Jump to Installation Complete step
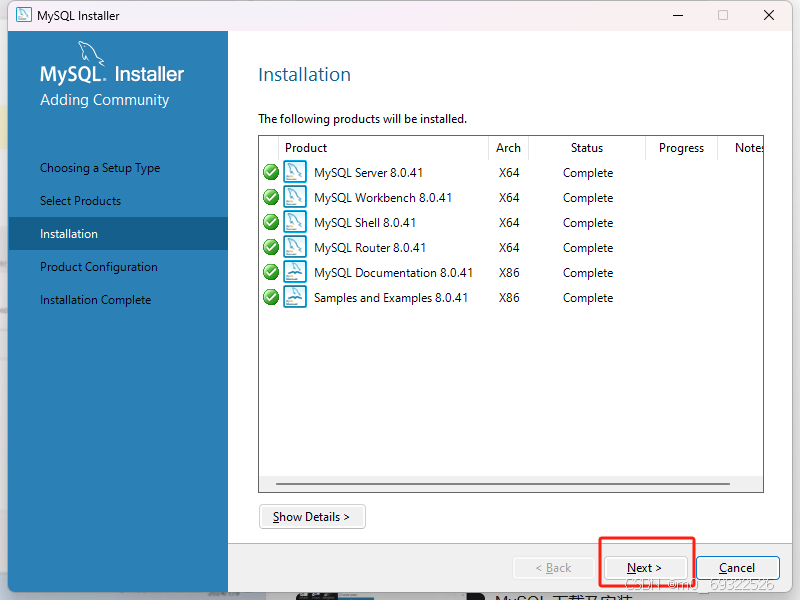This screenshot has height=600, width=800. (95, 300)
